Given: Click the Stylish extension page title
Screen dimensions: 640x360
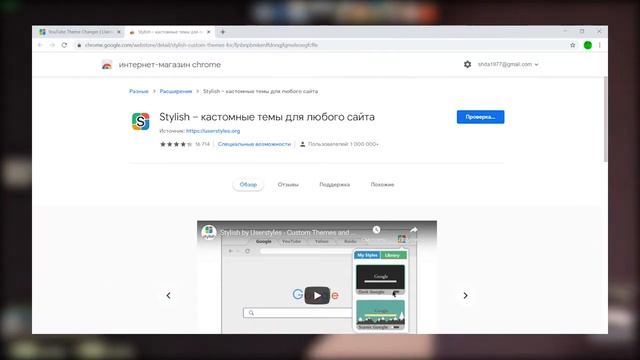Looking at the screenshot, I should [x=267, y=117].
